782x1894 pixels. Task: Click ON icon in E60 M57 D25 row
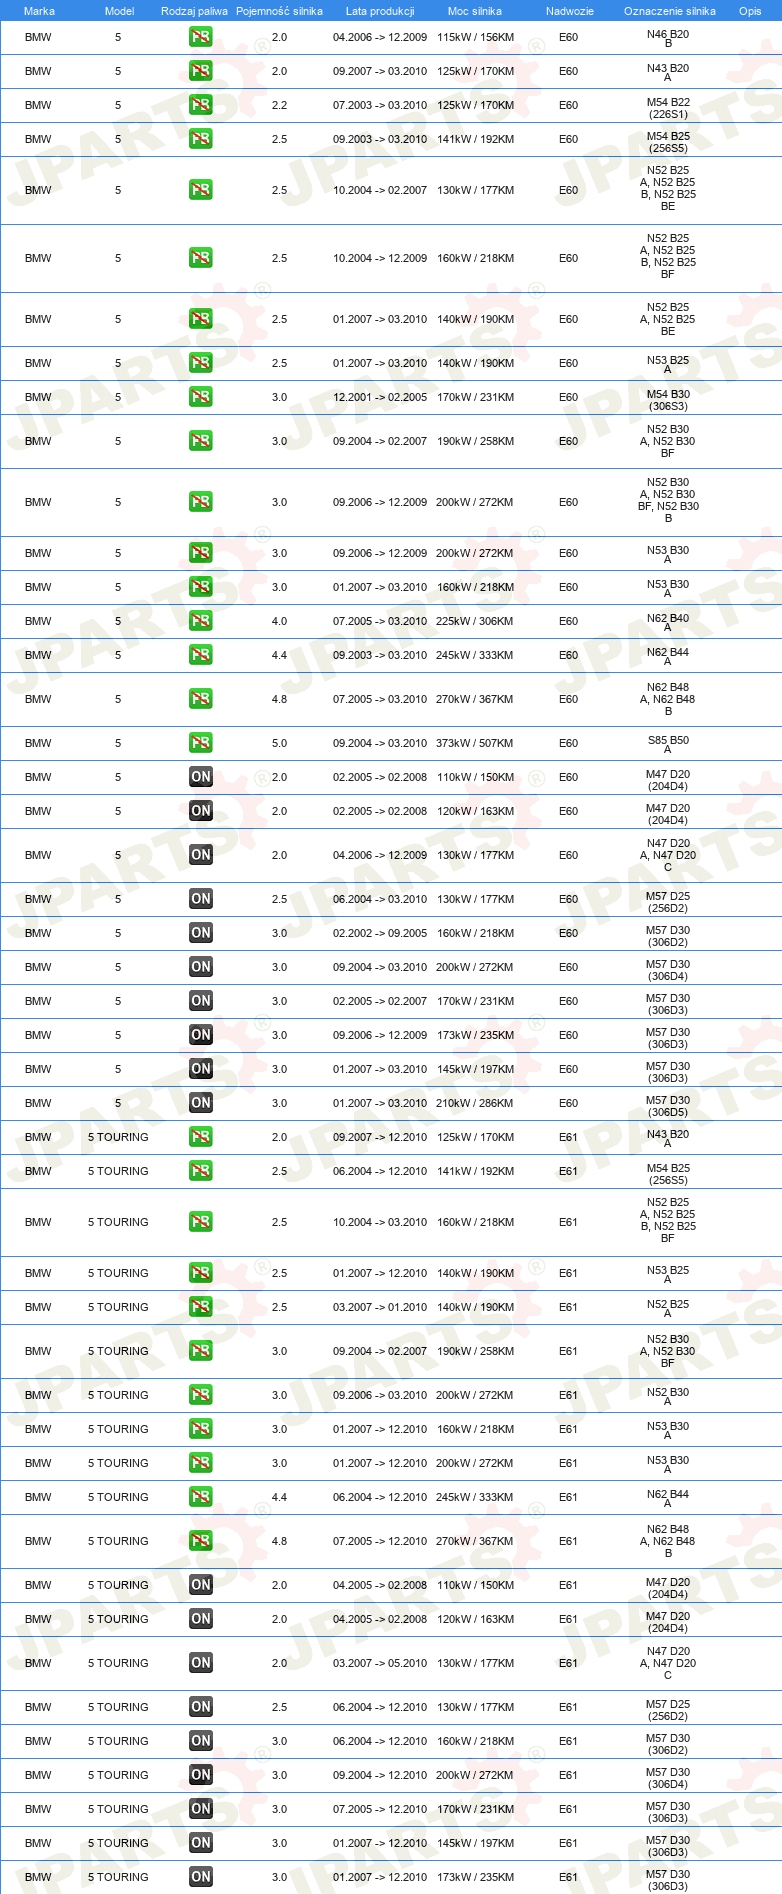[201, 899]
